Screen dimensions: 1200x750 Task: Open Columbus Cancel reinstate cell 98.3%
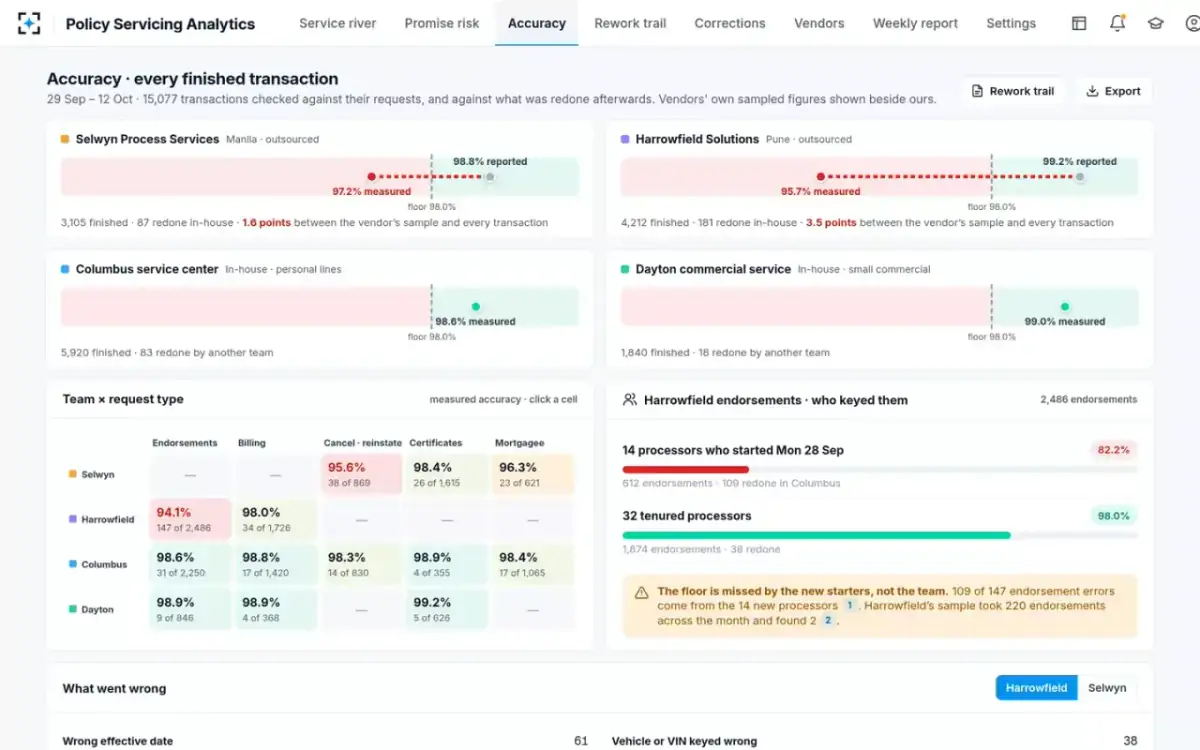[362, 565]
